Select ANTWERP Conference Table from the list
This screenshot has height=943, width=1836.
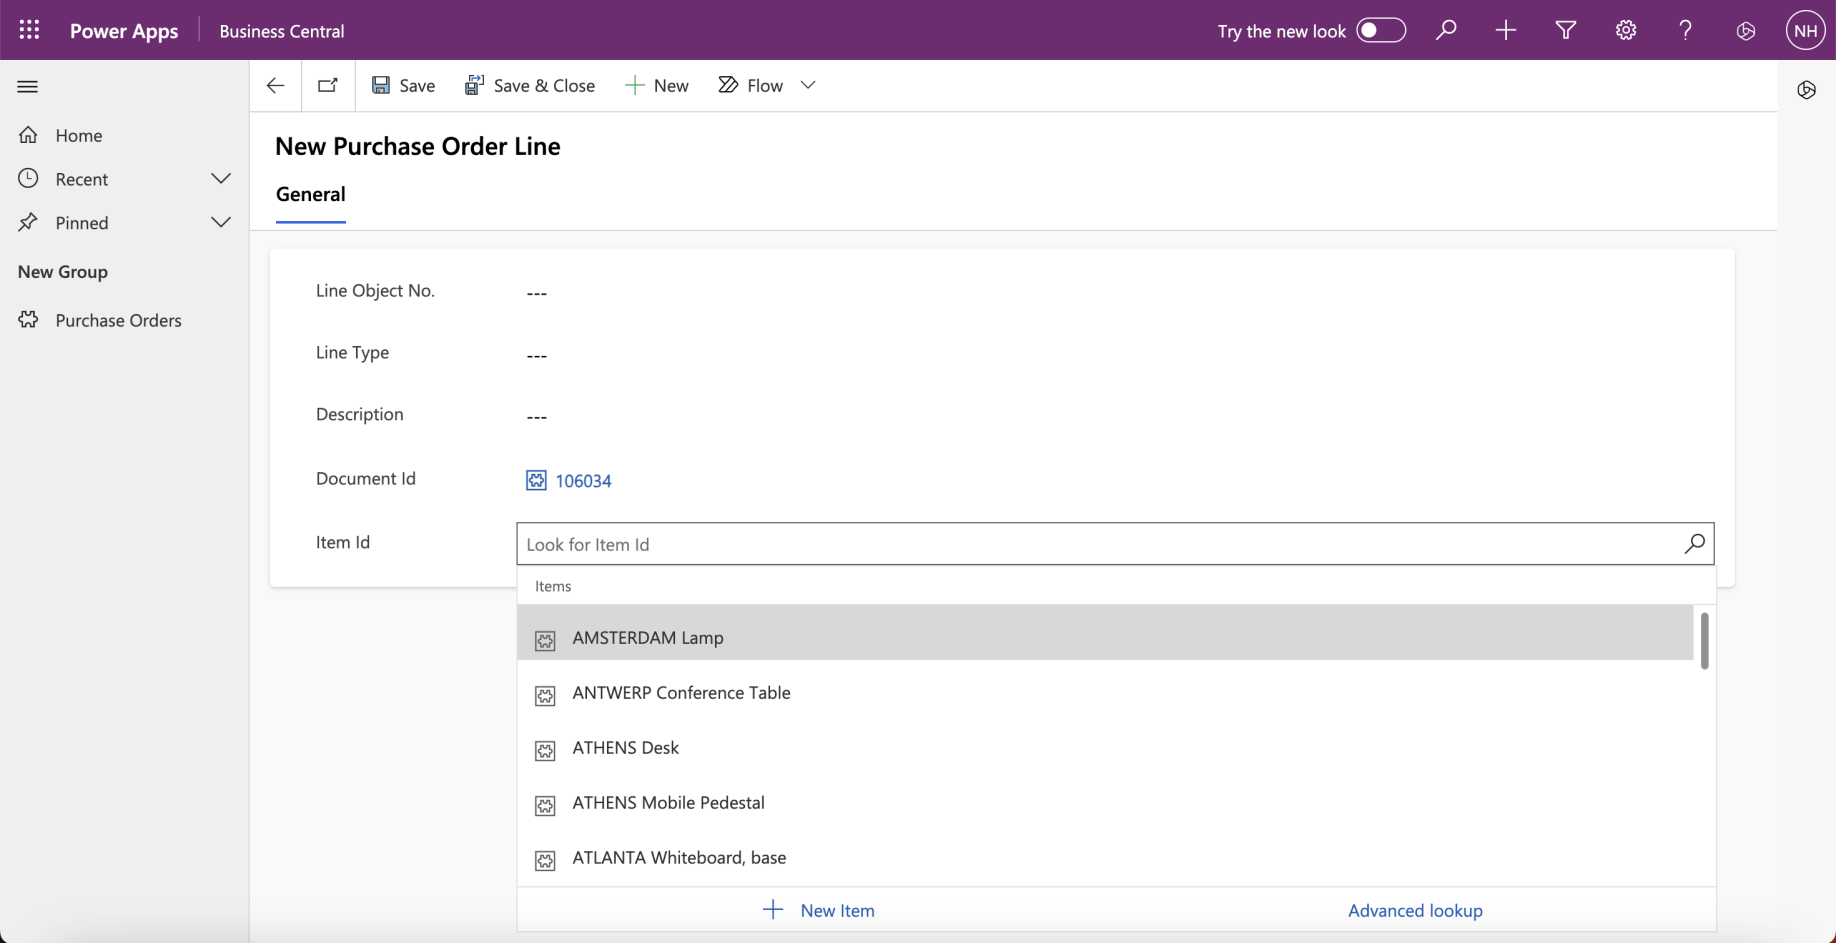[681, 692]
